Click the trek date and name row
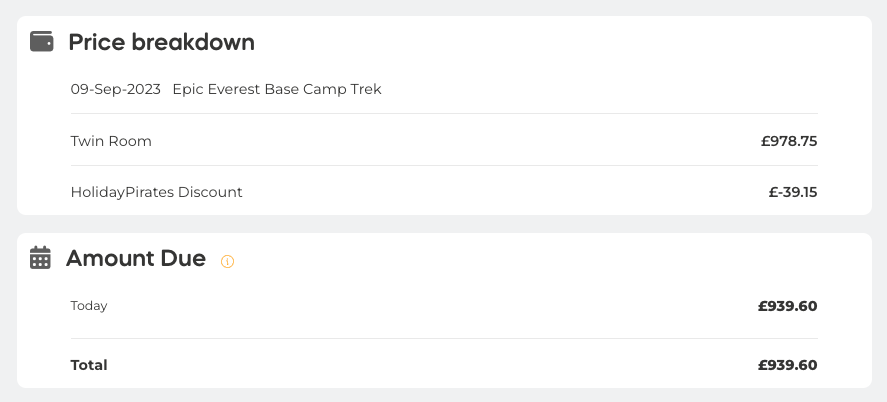This screenshot has width=887, height=402. [444, 89]
